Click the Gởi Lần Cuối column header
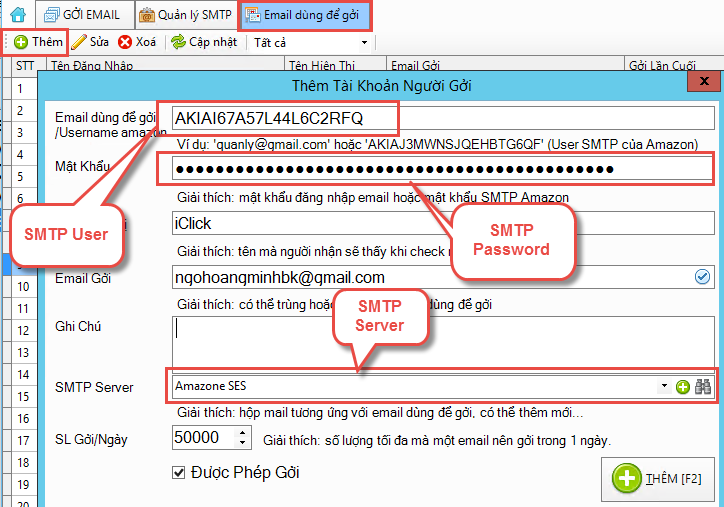 pyautogui.click(x=674, y=65)
